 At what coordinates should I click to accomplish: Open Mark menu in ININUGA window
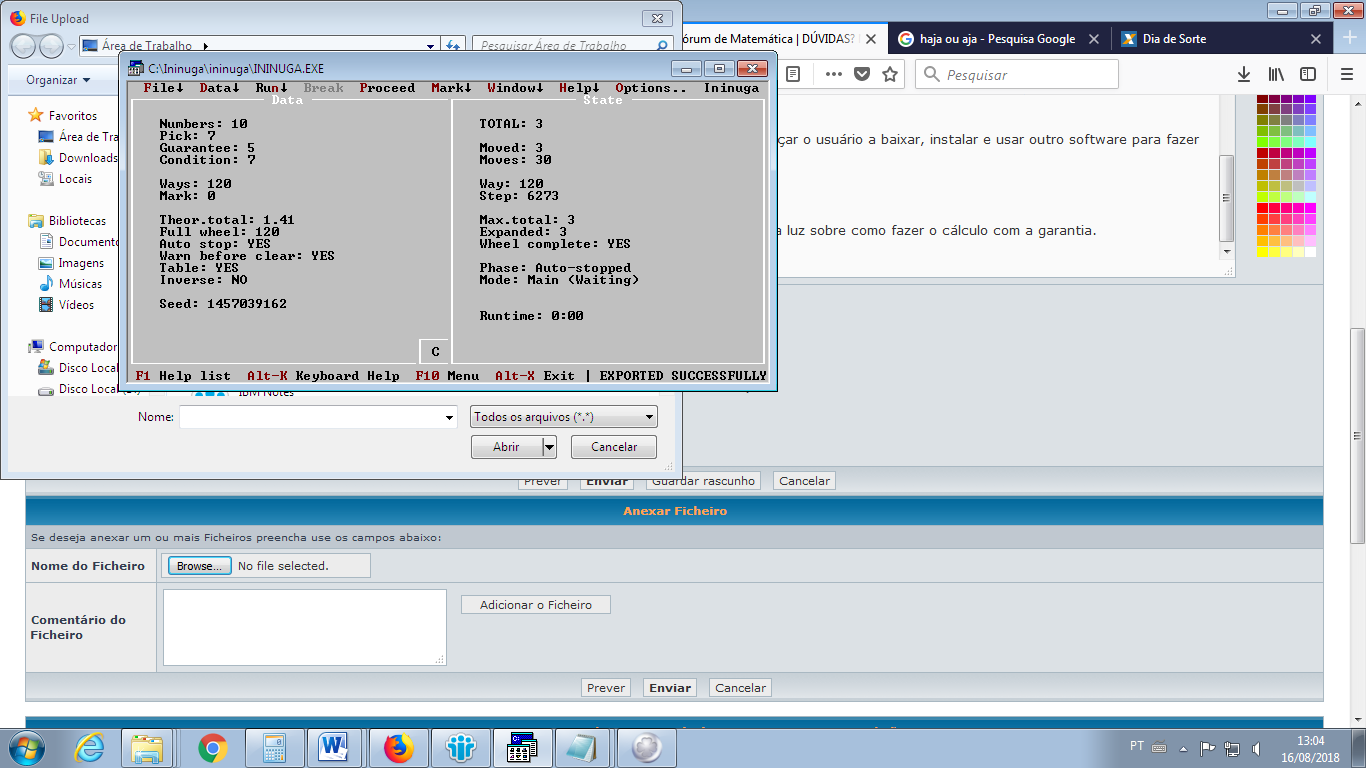tap(451, 88)
